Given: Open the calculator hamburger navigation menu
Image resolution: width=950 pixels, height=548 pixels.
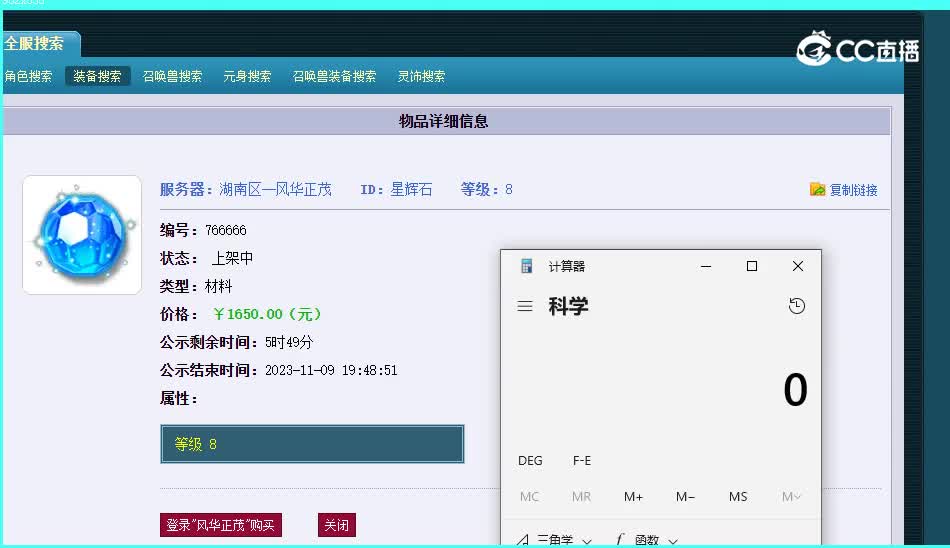Looking at the screenshot, I should click(525, 307).
